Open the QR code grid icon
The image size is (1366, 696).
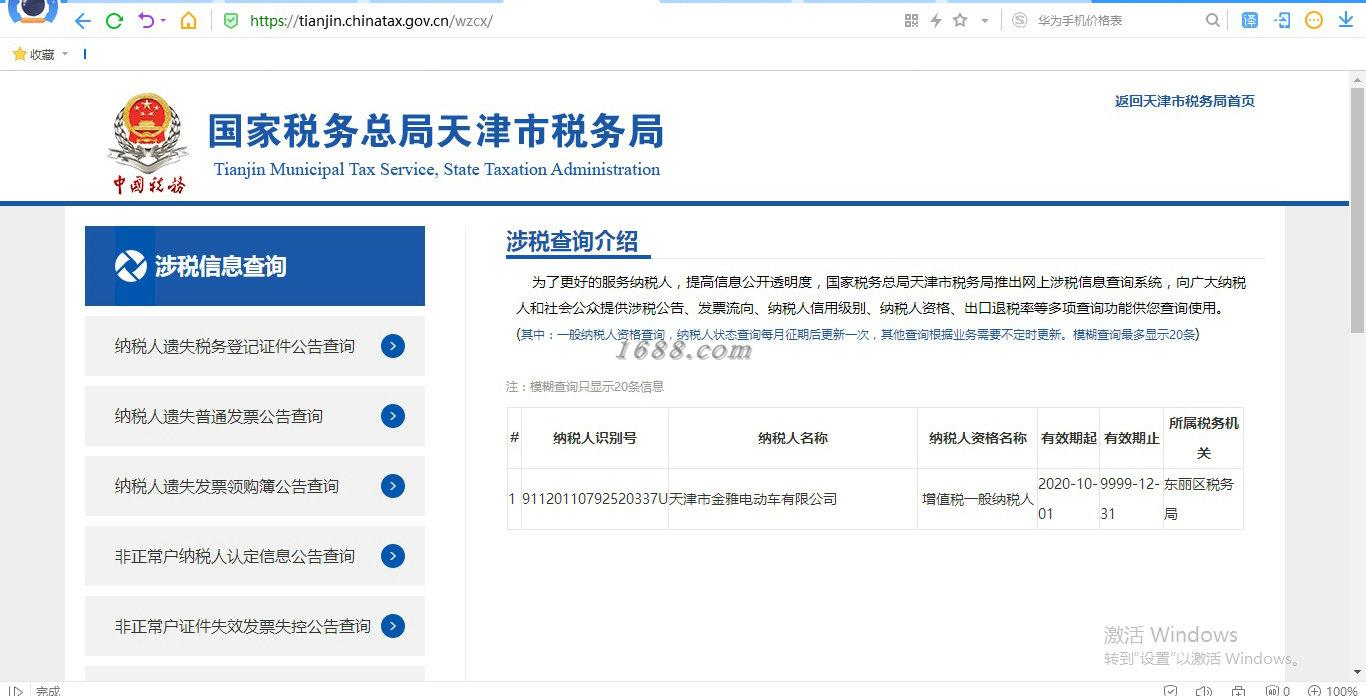[911, 20]
